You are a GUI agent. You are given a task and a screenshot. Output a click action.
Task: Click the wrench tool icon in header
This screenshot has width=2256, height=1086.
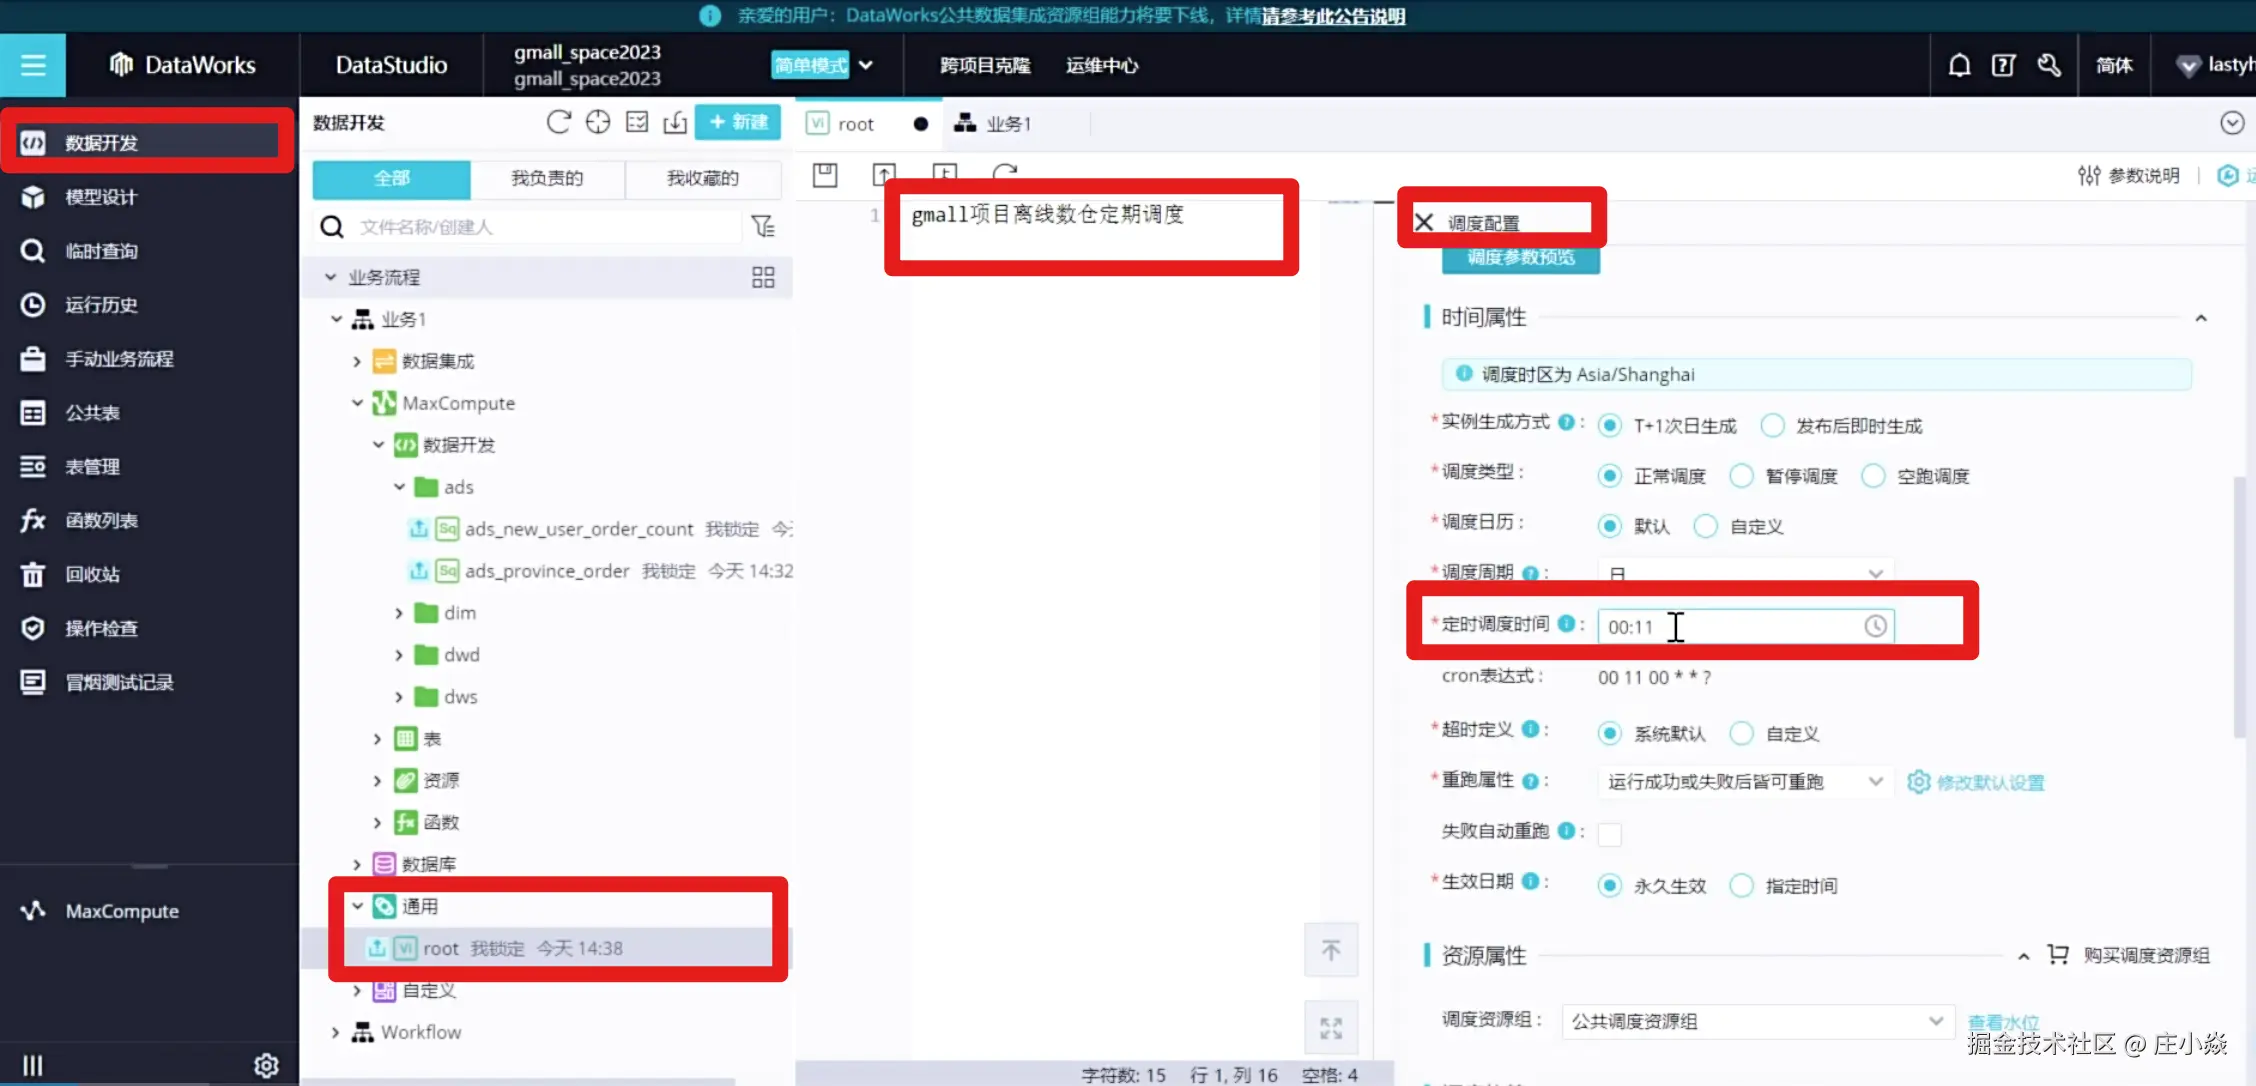[2049, 65]
